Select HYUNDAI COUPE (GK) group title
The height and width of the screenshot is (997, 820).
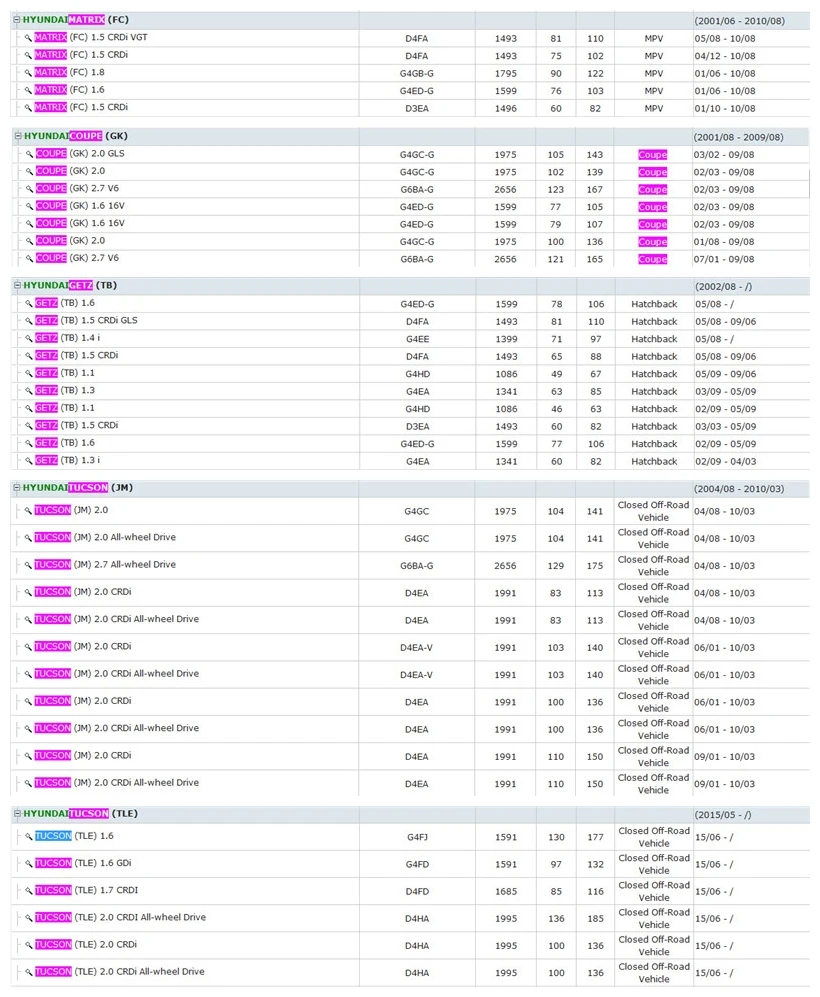tap(76, 135)
